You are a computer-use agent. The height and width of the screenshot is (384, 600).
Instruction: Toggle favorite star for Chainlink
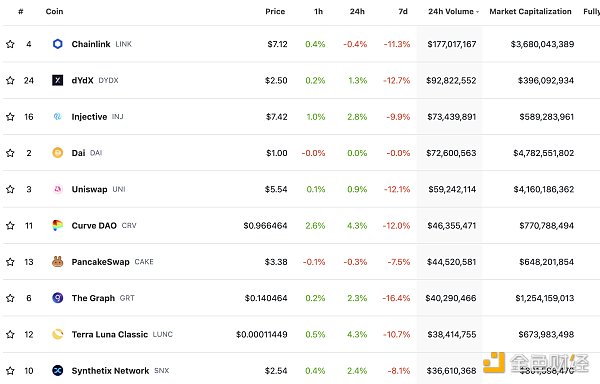click(10, 44)
